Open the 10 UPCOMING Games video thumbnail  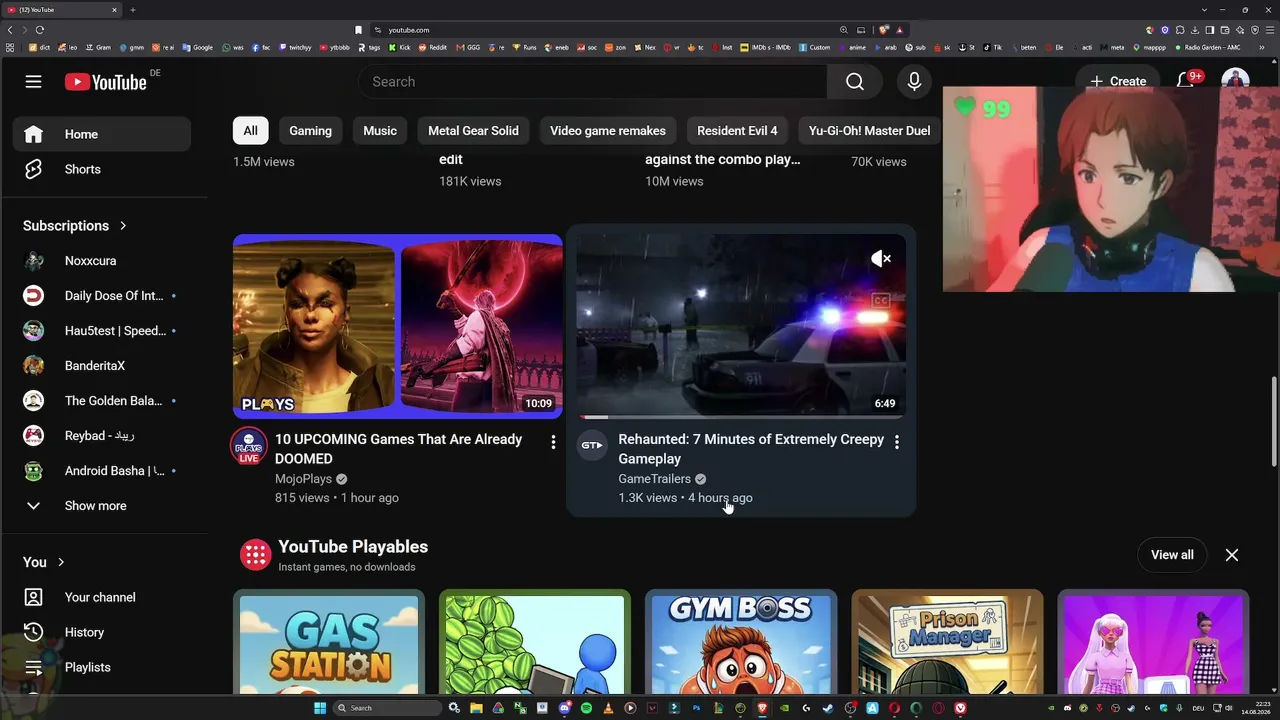(398, 326)
